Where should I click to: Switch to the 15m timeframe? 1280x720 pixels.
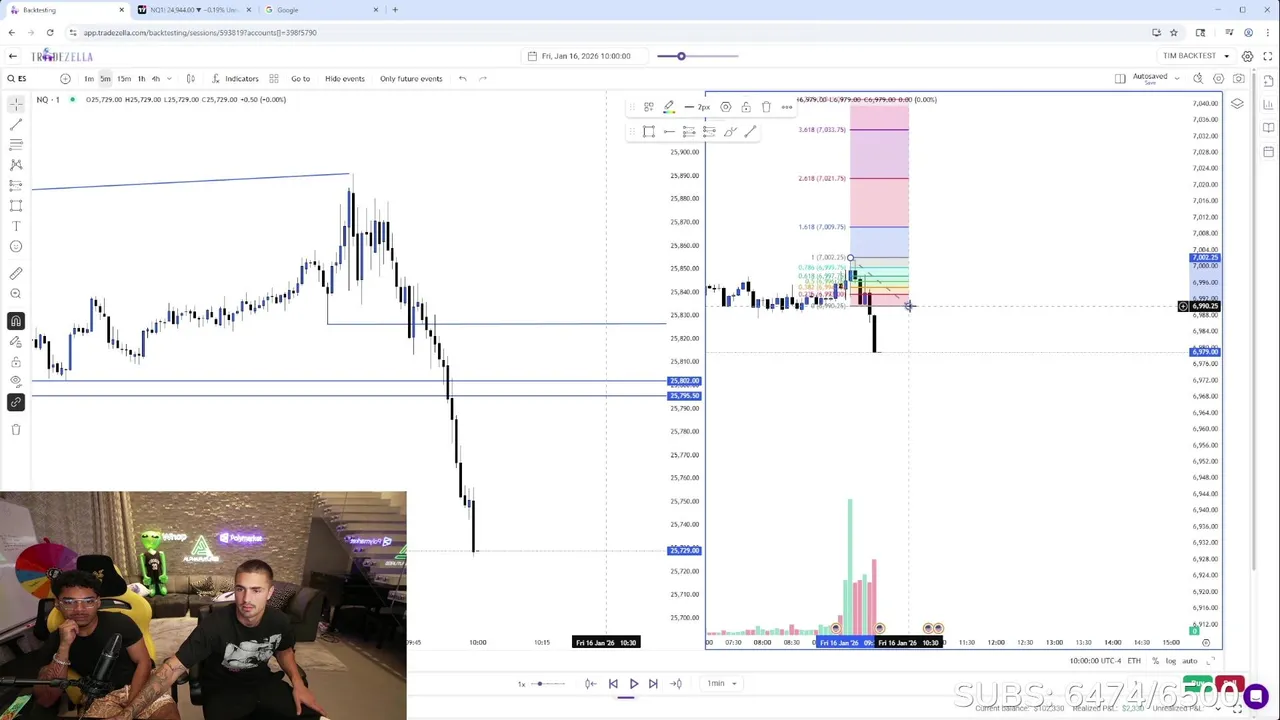[x=124, y=78]
